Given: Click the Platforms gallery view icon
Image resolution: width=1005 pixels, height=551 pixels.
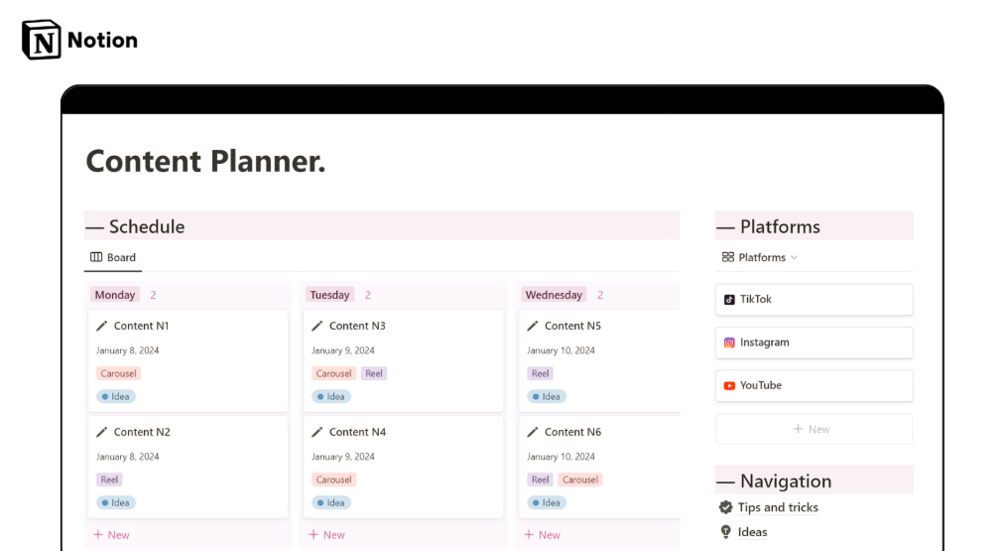Looking at the screenshot, I should point(728,257).
